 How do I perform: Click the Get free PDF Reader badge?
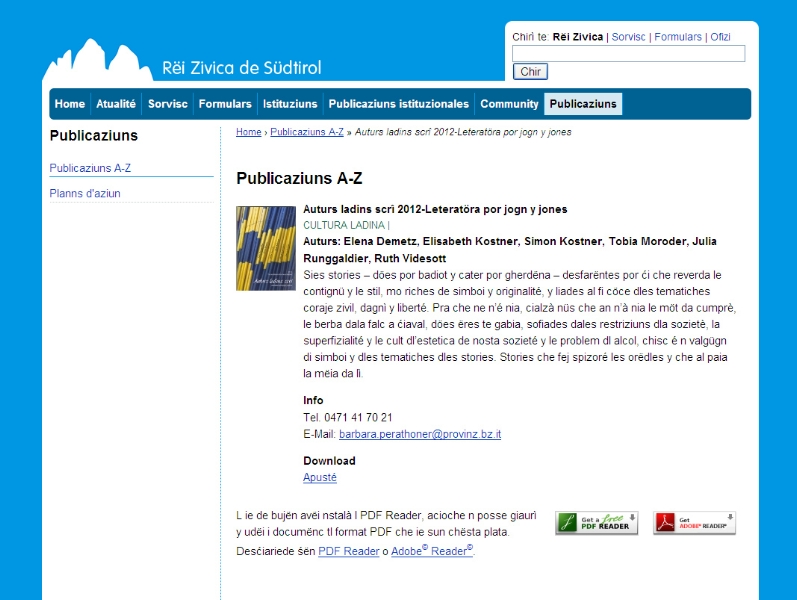pyautogui.click(x=597, y=523)
